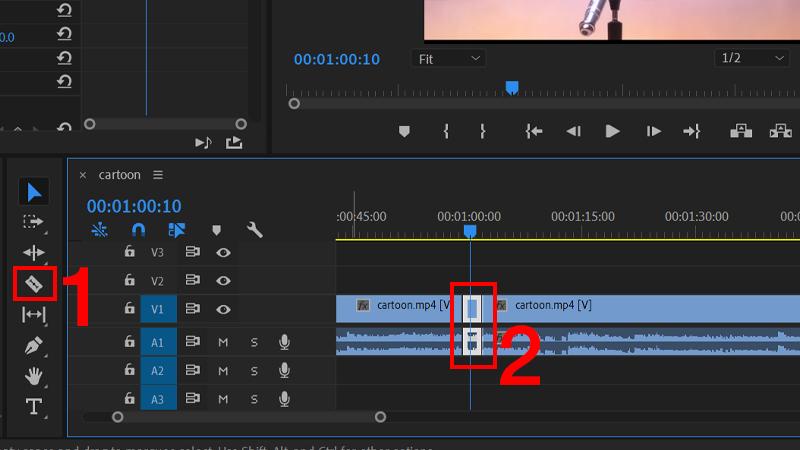Select the Razor tool

(x=34, y=284)
